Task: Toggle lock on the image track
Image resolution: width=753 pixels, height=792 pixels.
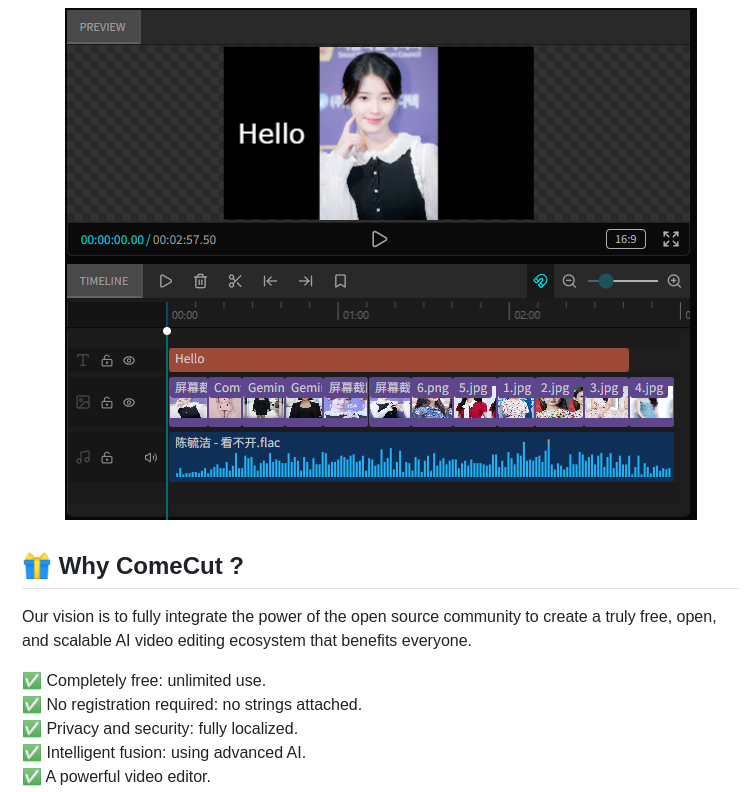Action: coord(107,402)
